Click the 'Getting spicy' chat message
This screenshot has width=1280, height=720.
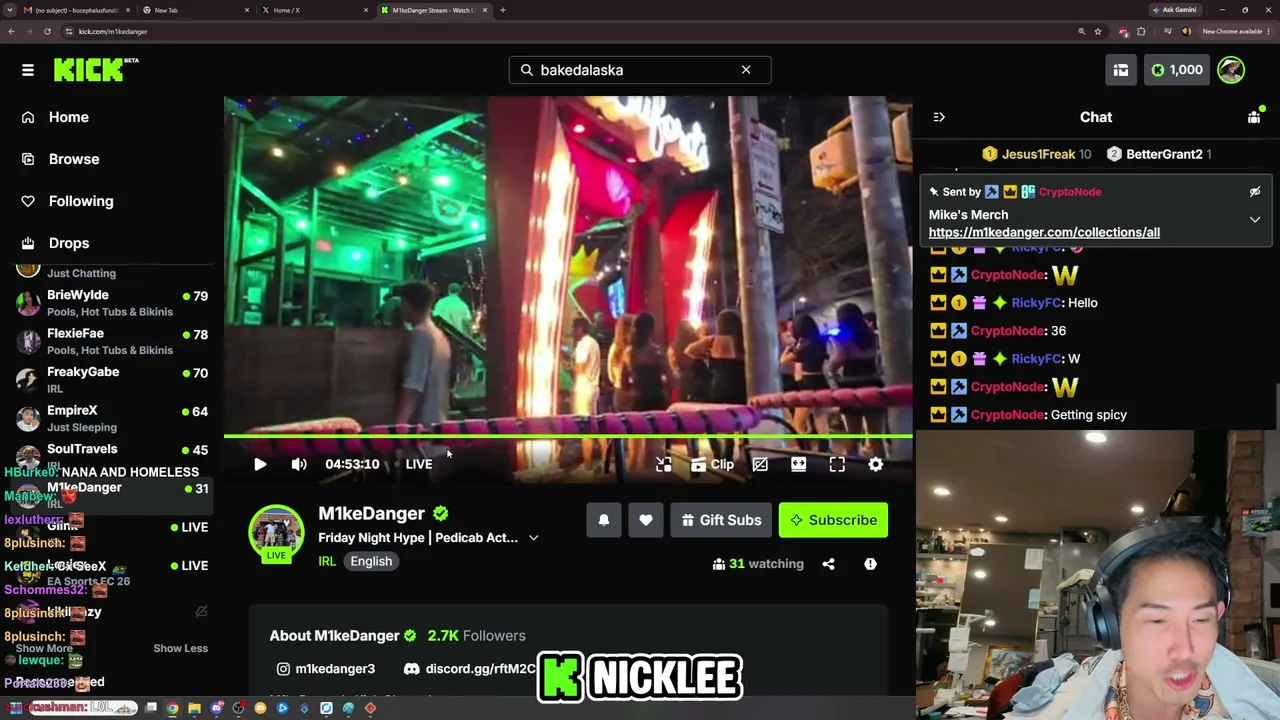click(1088, 415)
